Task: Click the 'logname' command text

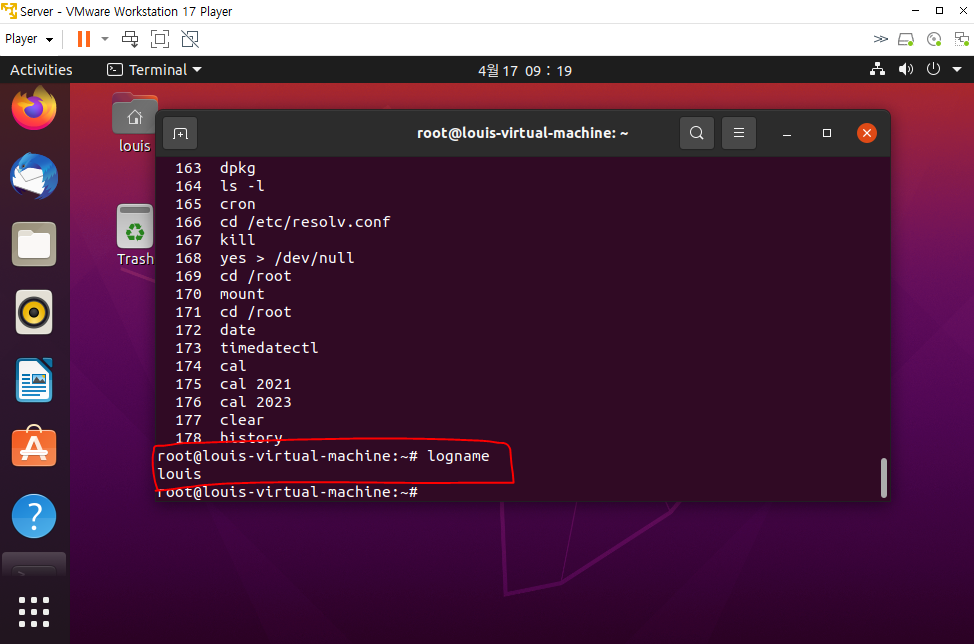Action: click(x=458, y=456)
